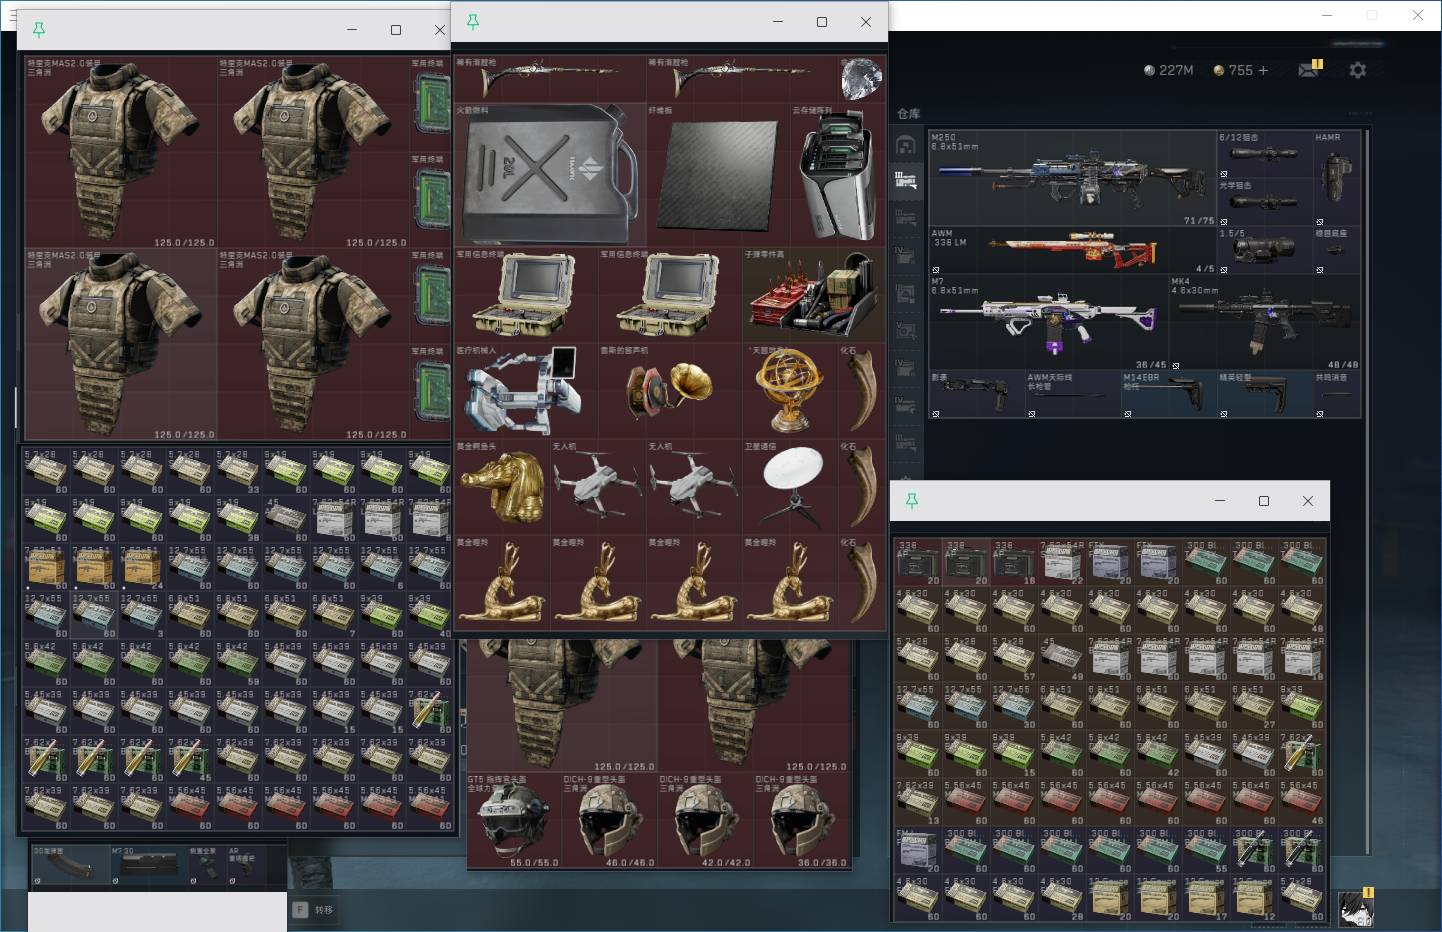Select the golden crocodile head item
The width and height of the screenshot is (1442, 932).
point(503,487)
